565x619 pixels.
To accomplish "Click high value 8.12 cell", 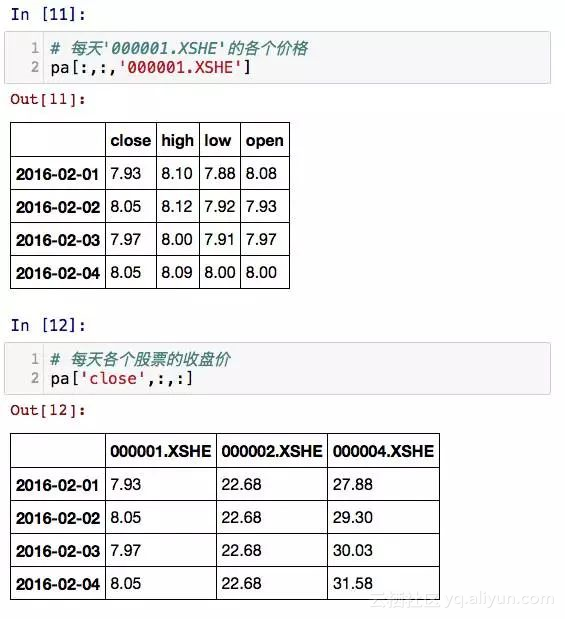I will (178, 207).
